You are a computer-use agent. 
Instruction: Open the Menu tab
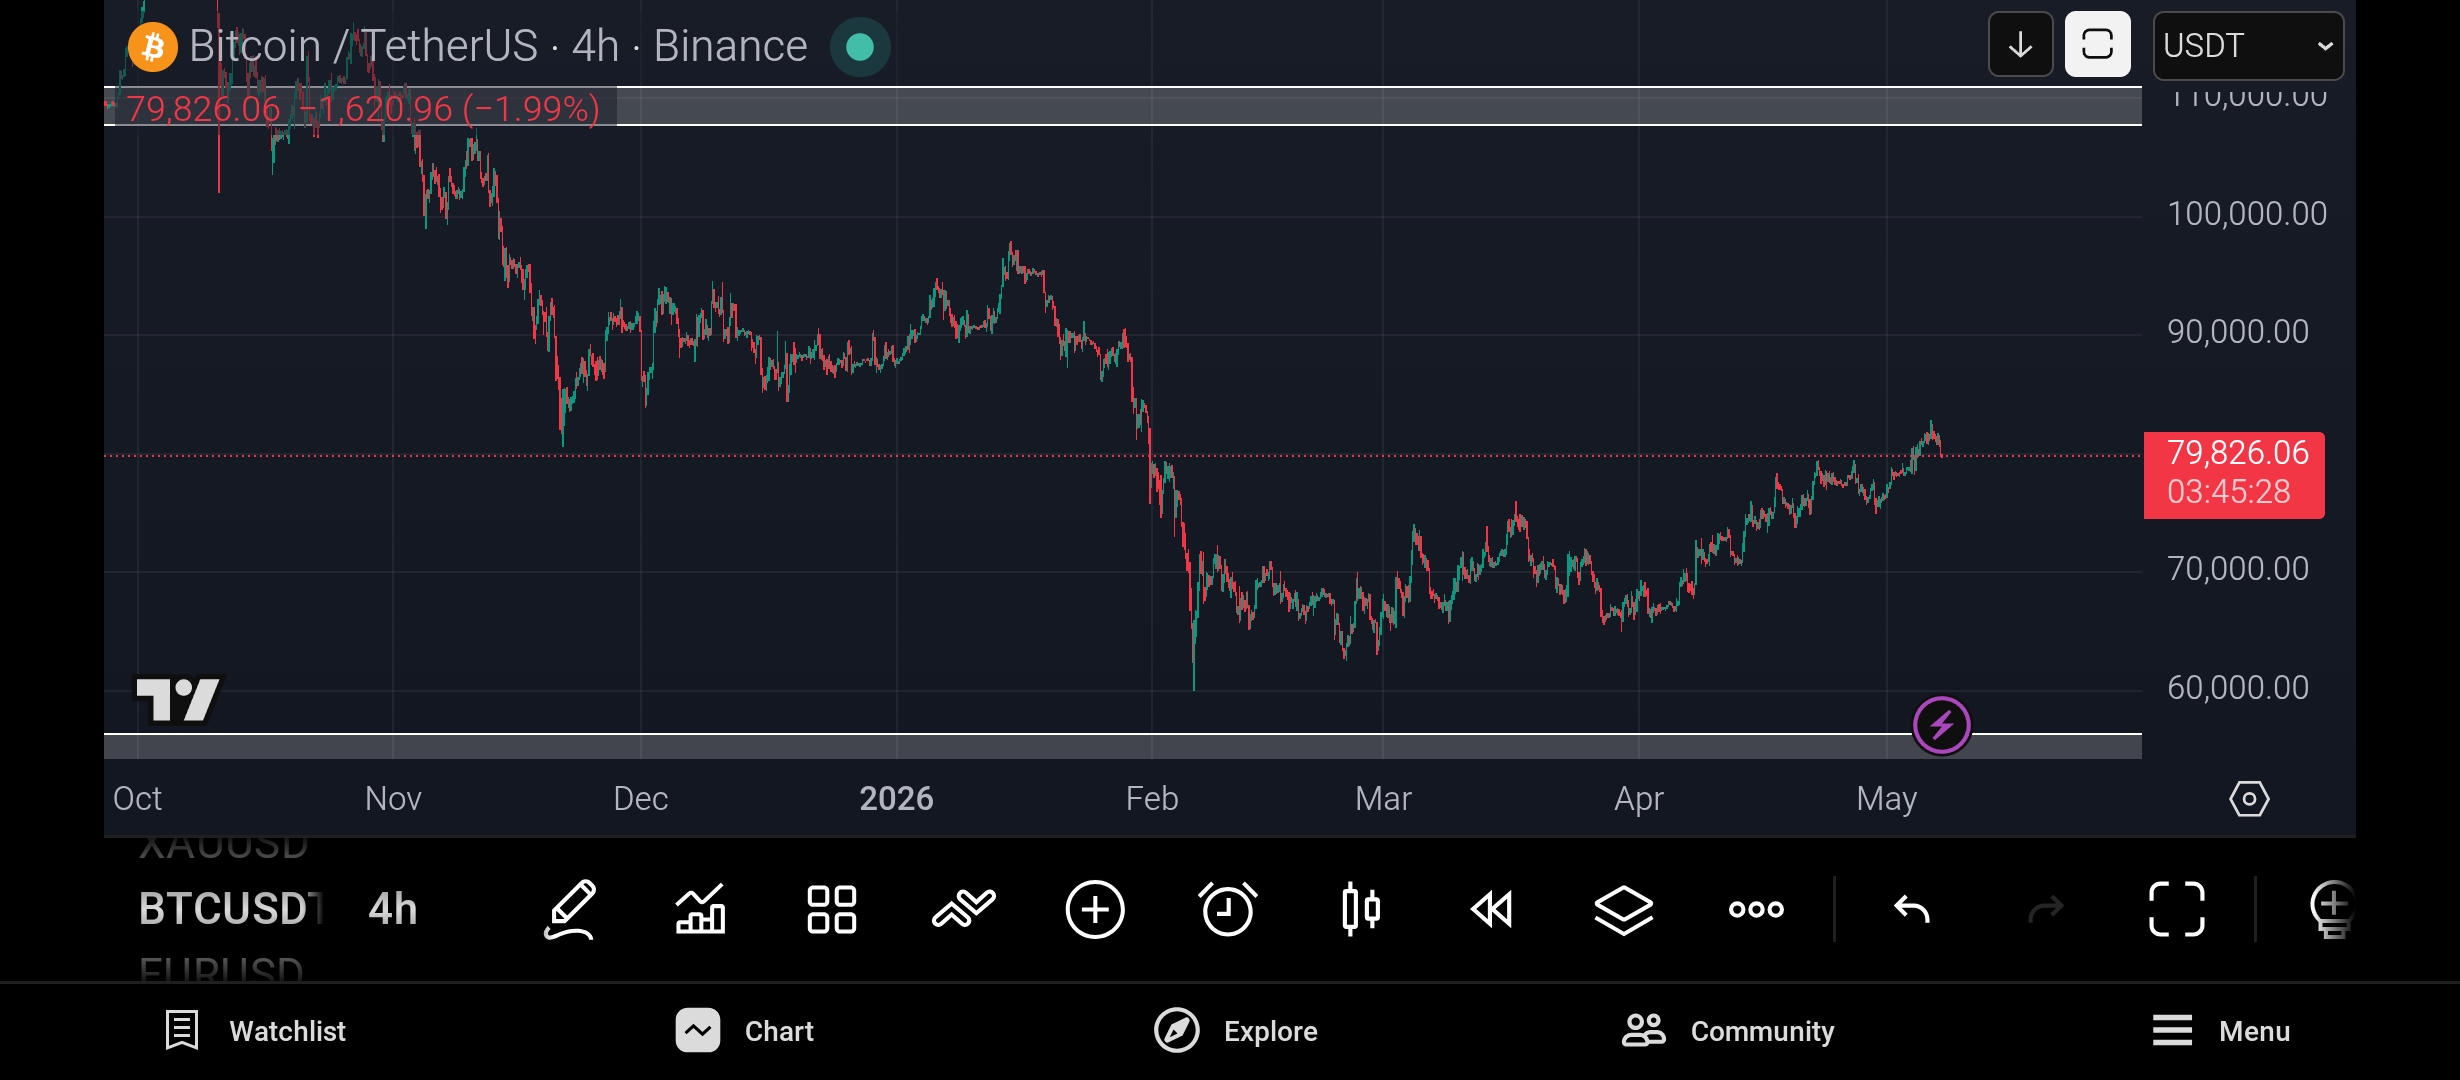point(2221,1031)
